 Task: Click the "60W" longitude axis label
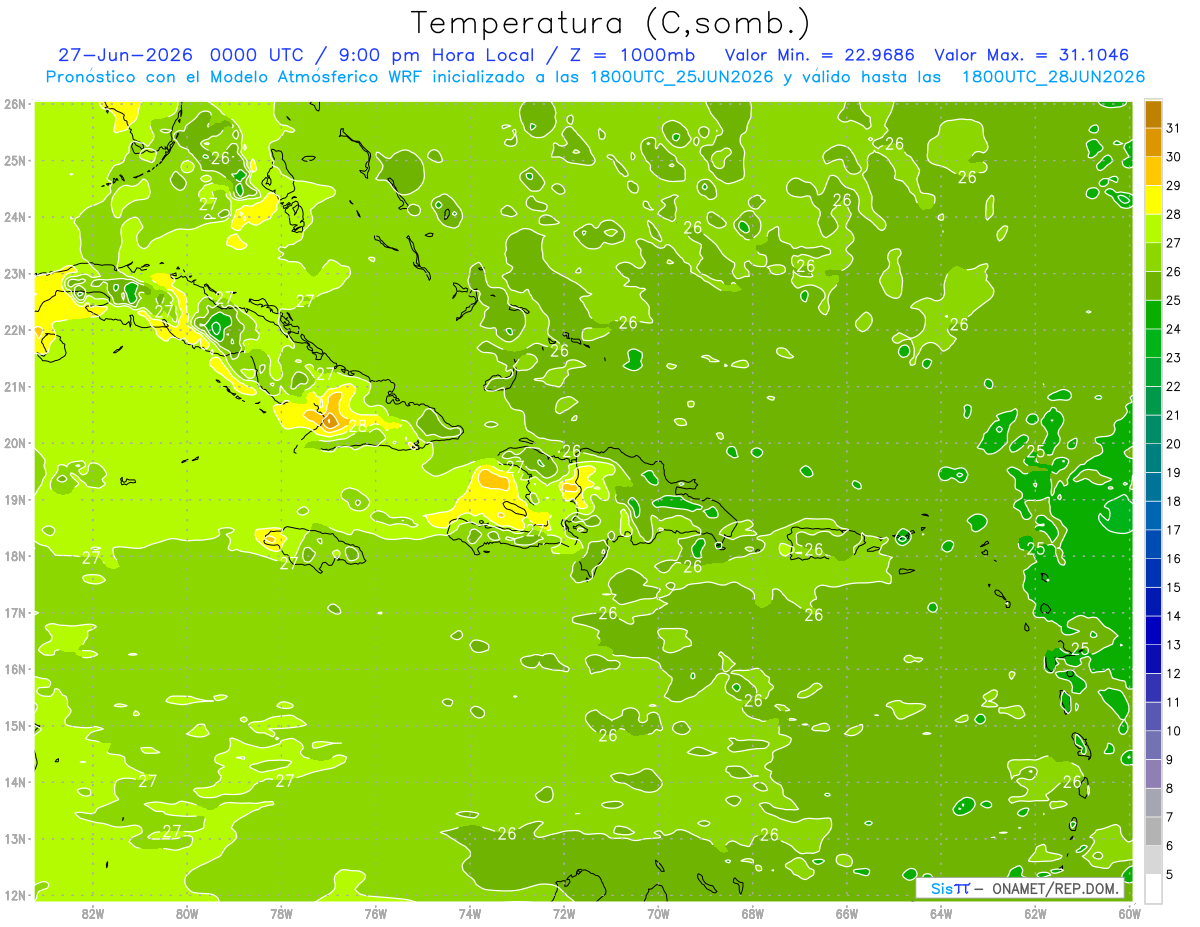click(x=1129, y=912)
